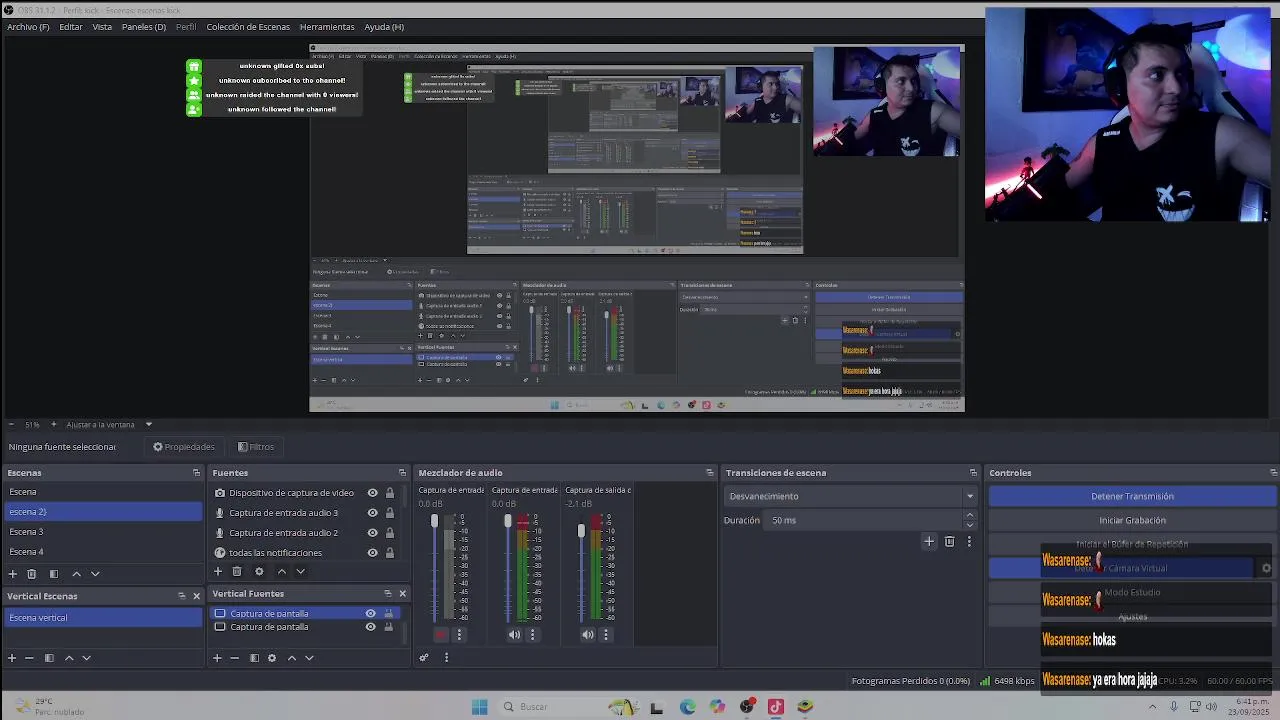
Task: Open TikTok app in Windows taskbar
Action: [775, 707]
